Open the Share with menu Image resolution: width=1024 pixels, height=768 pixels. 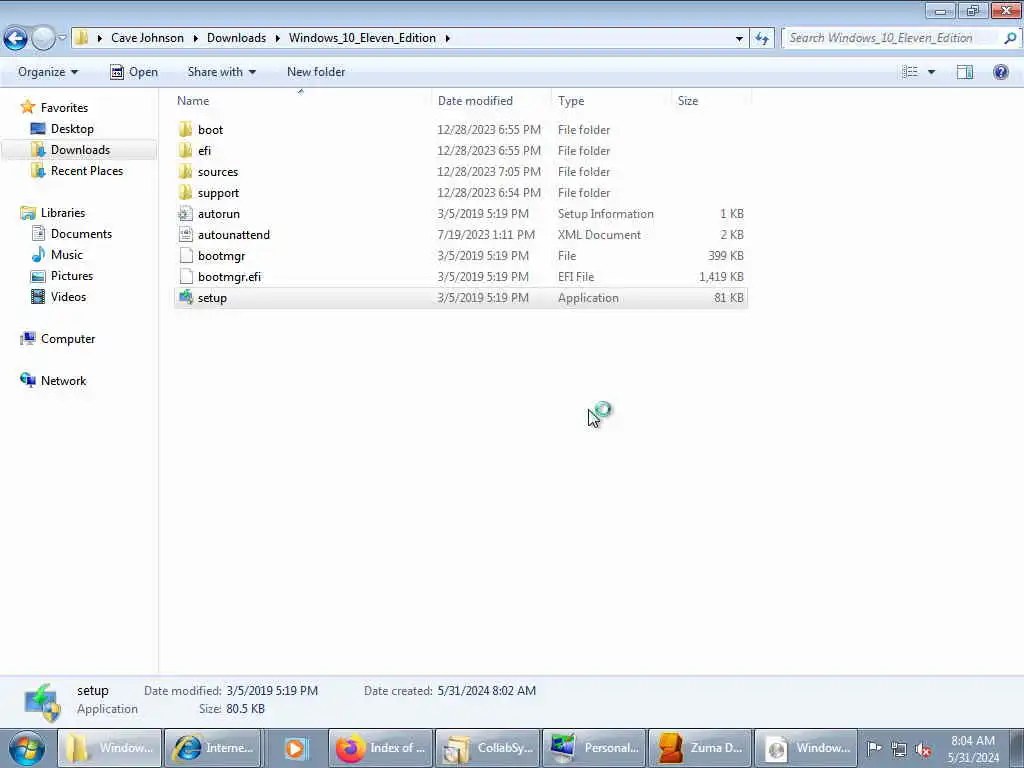[221, 72]
